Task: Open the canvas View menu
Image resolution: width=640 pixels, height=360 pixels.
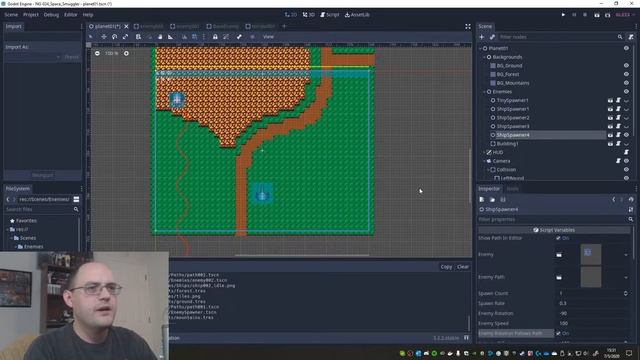Action: point(268,37)
